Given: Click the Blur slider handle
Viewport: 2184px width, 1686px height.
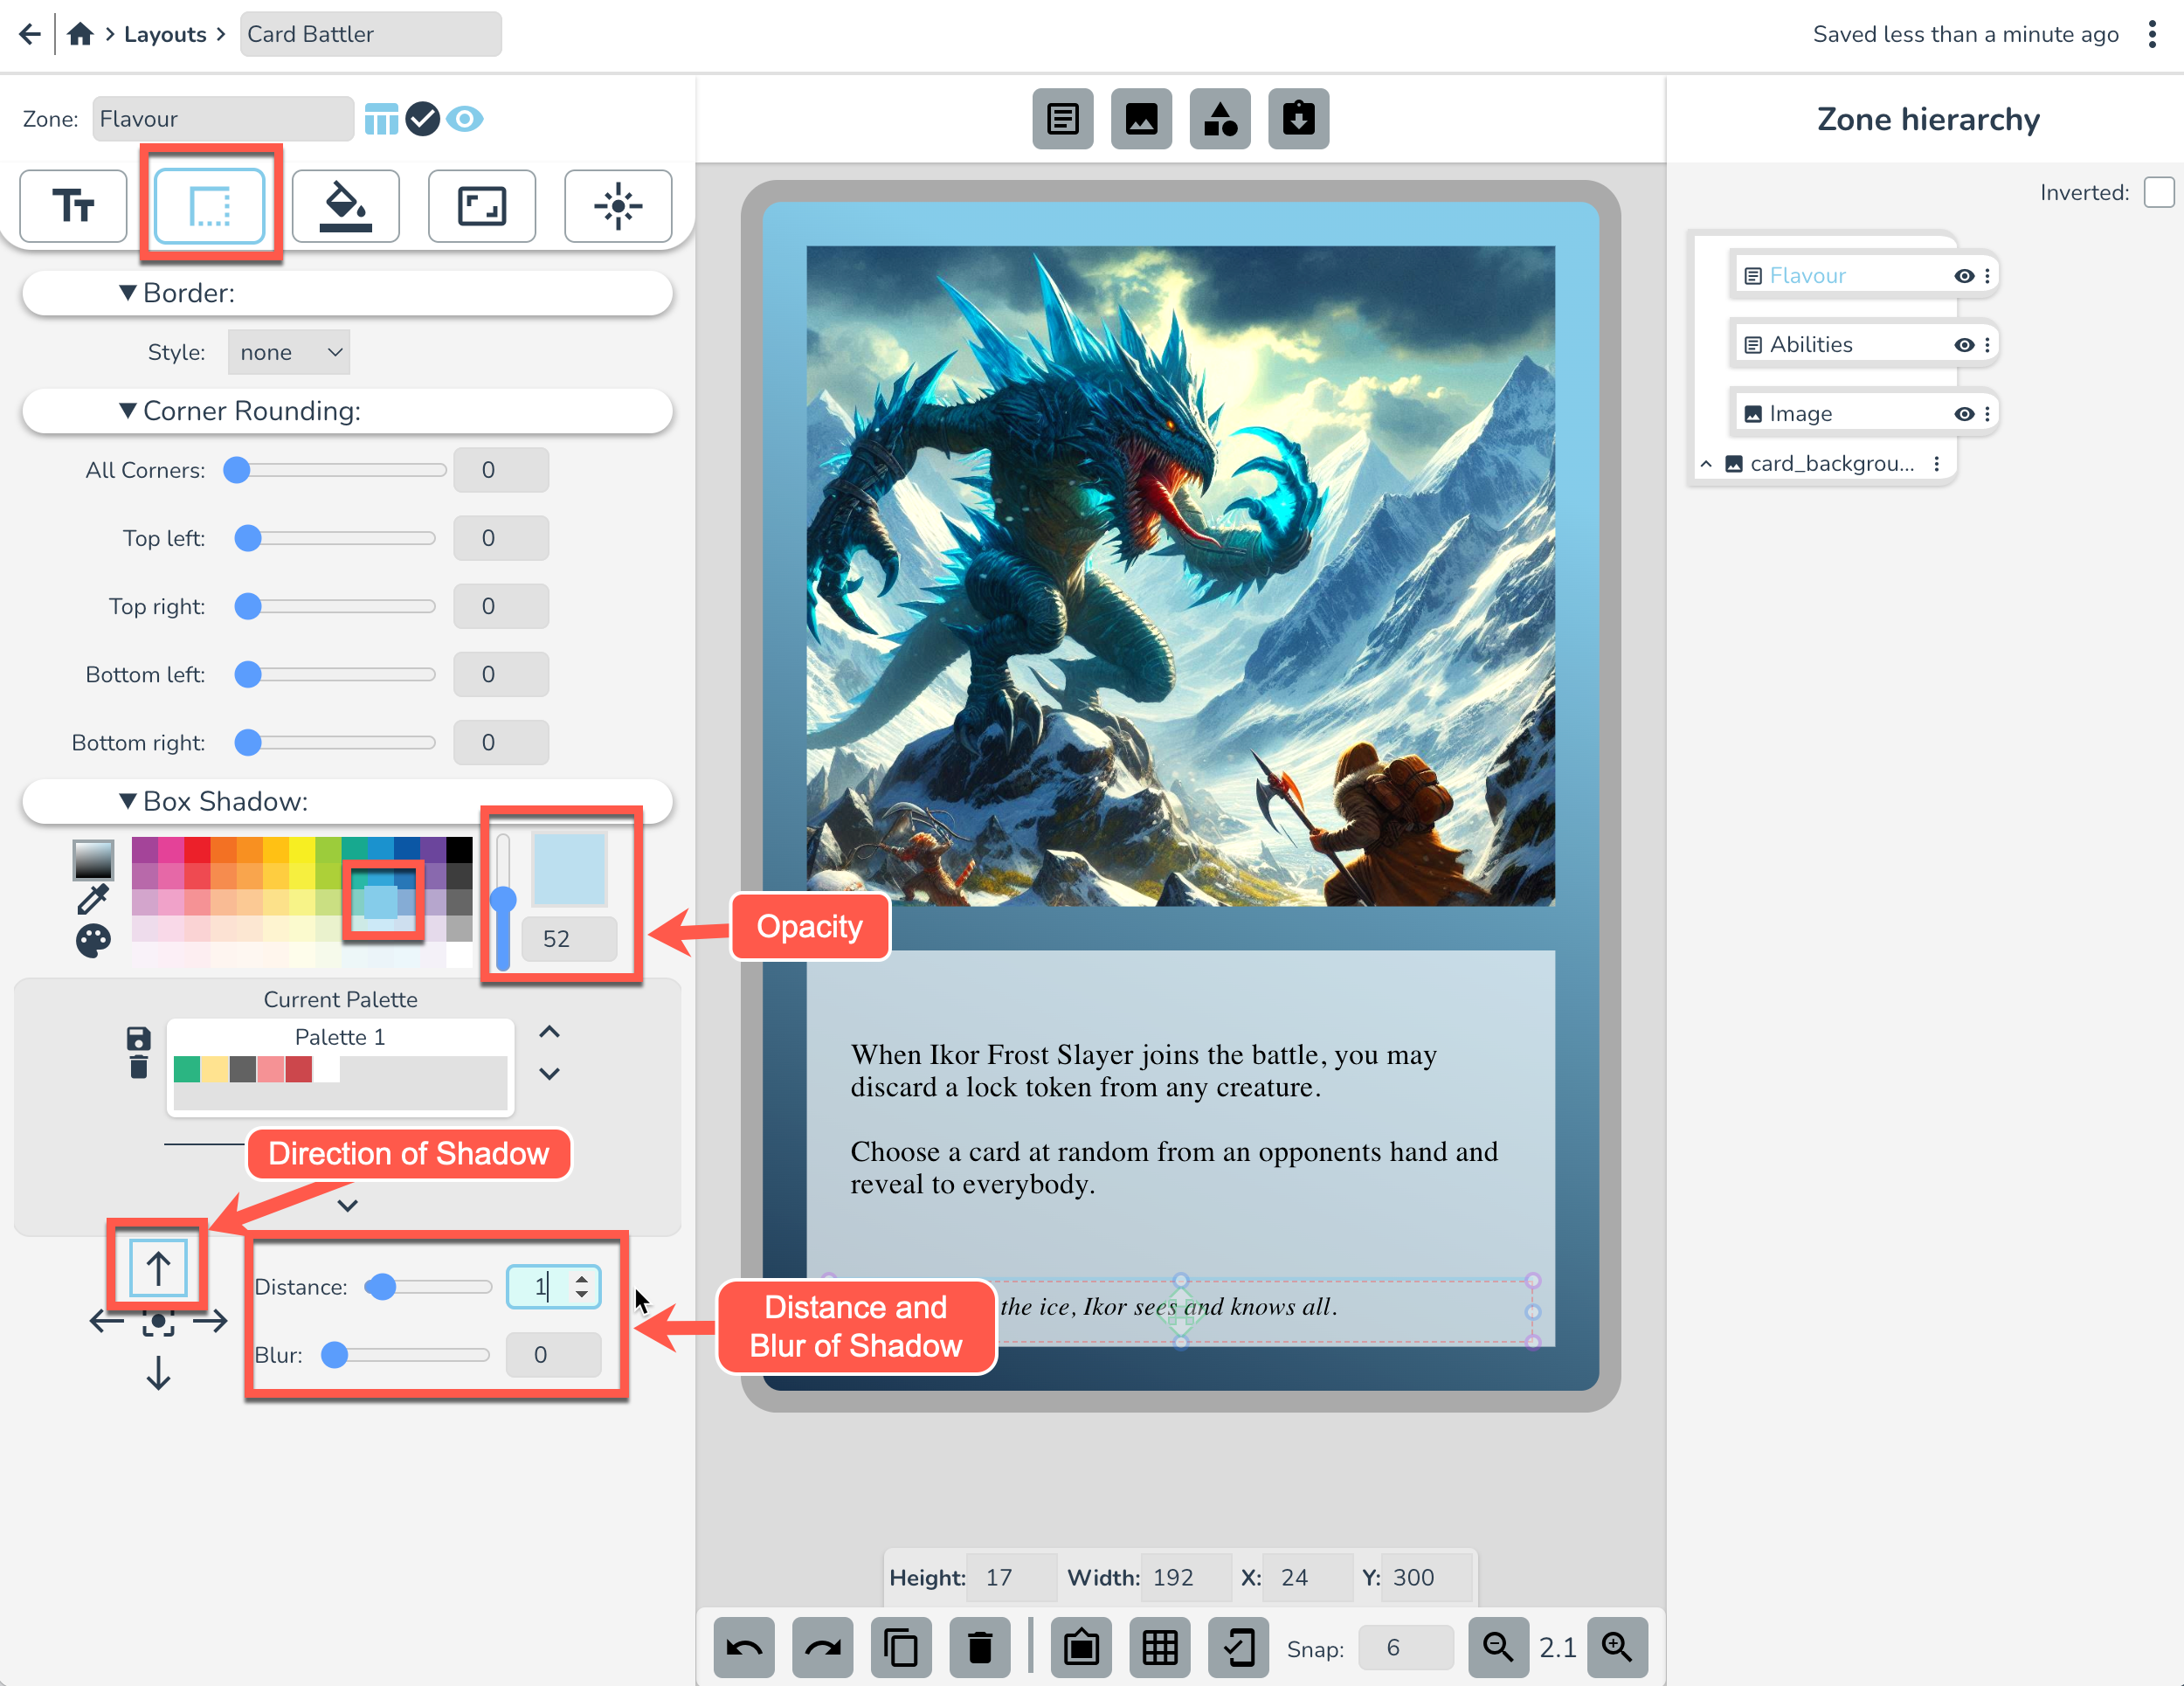Looking at the screenshot, I should 335,1355.
